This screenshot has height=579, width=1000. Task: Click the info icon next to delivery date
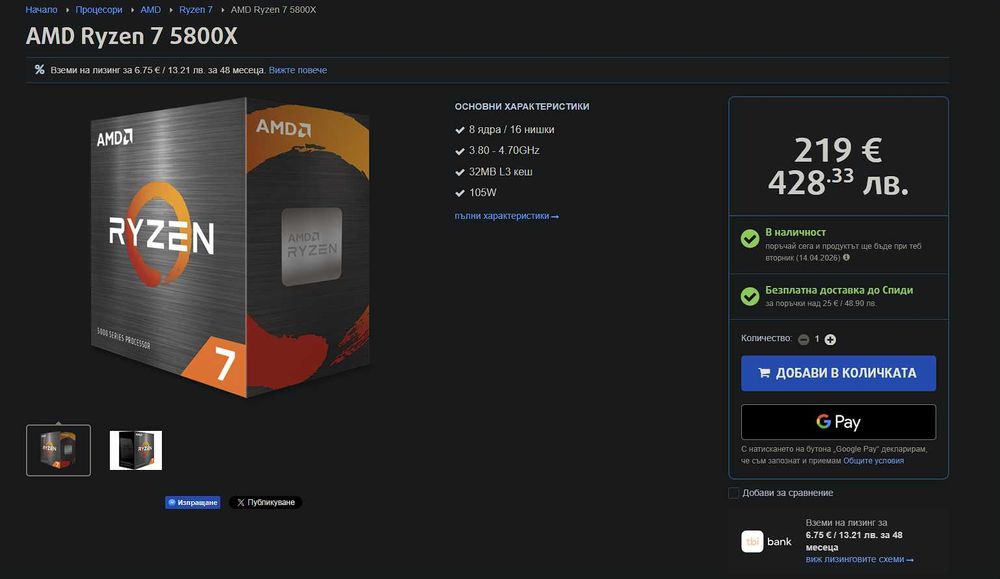click(x=846, y=258)
